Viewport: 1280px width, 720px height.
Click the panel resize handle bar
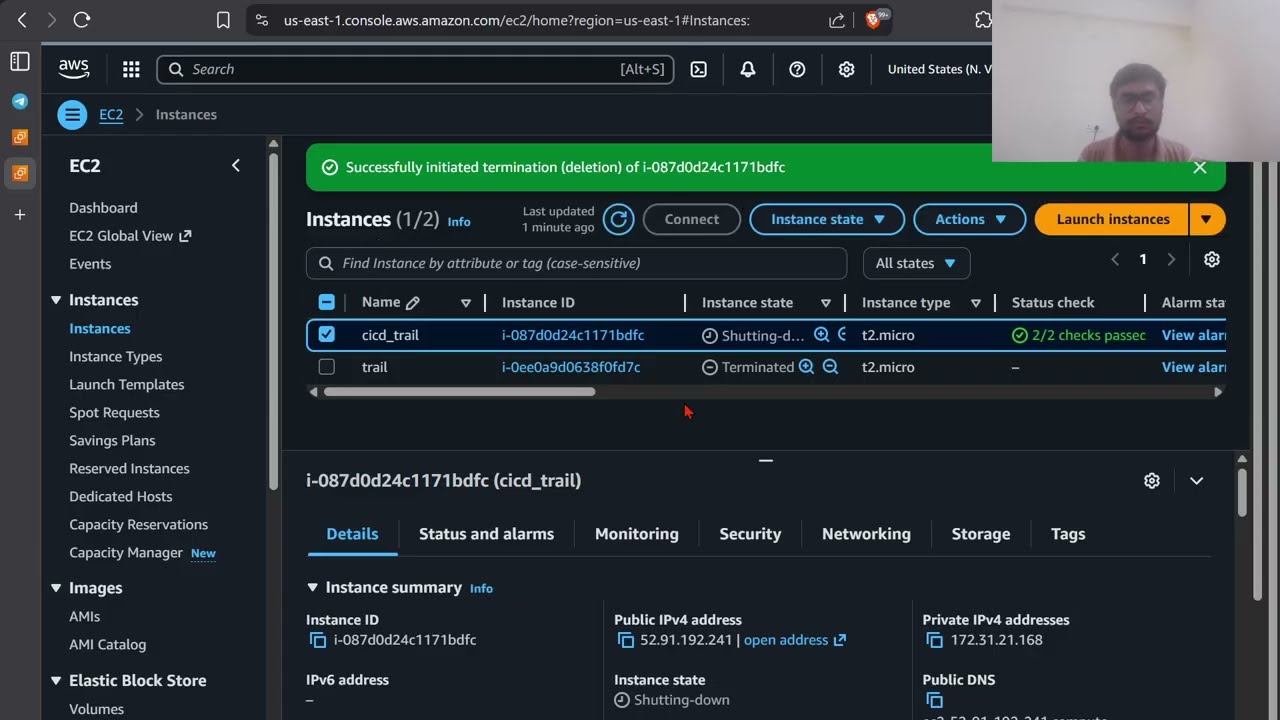tap(766, 461)
